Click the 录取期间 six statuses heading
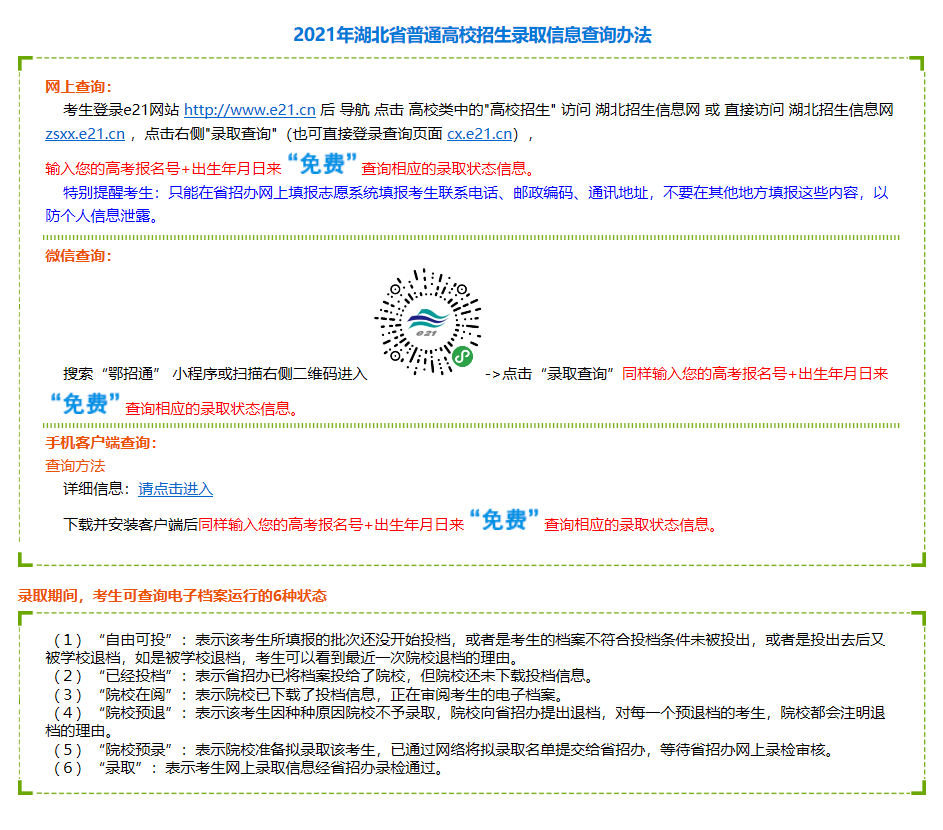This screenshot has height=830, width=943. click(172, 595)
